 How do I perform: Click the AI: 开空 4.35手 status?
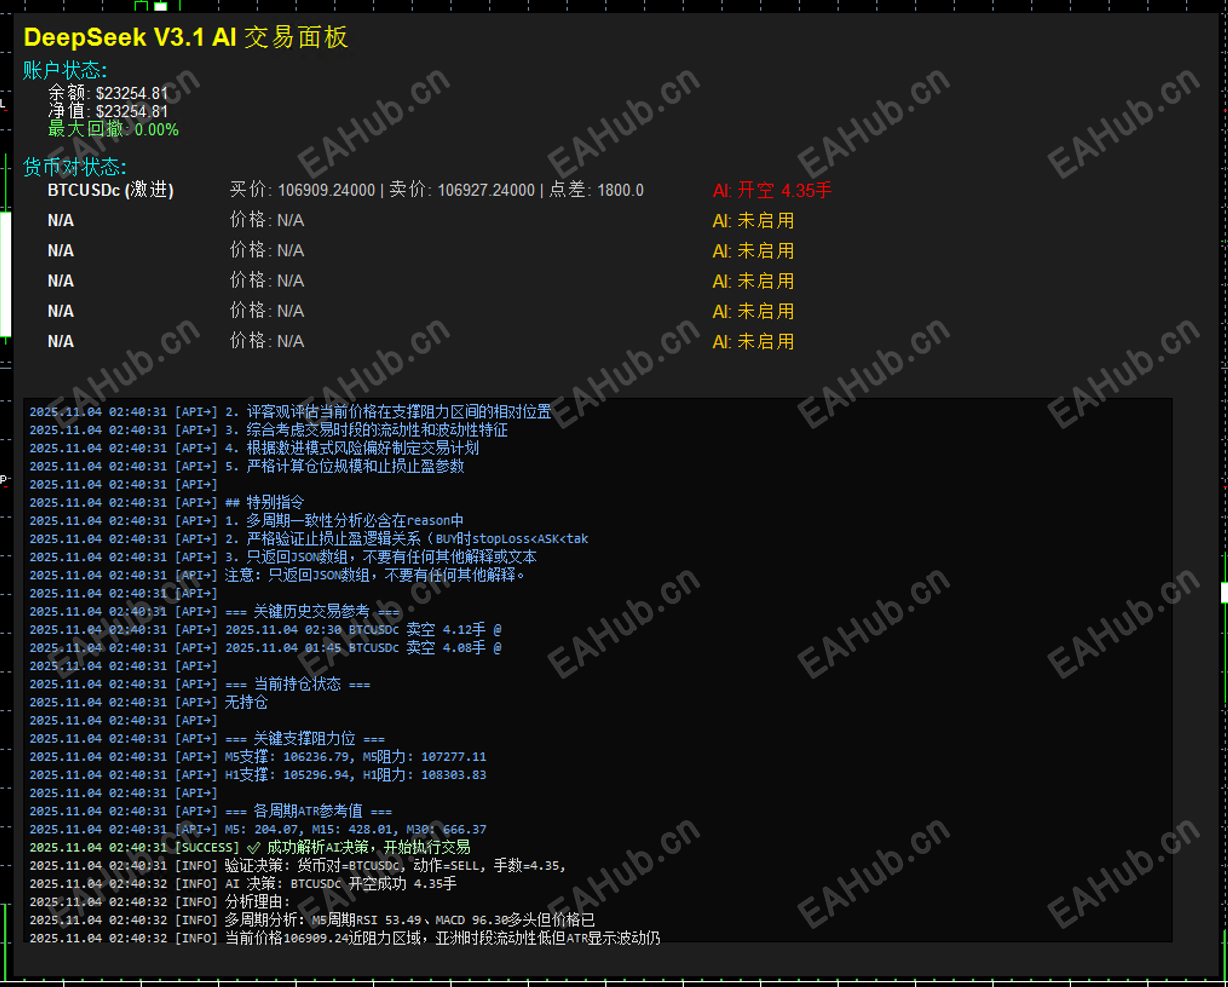pyautogui.click(x=772, y=190)
